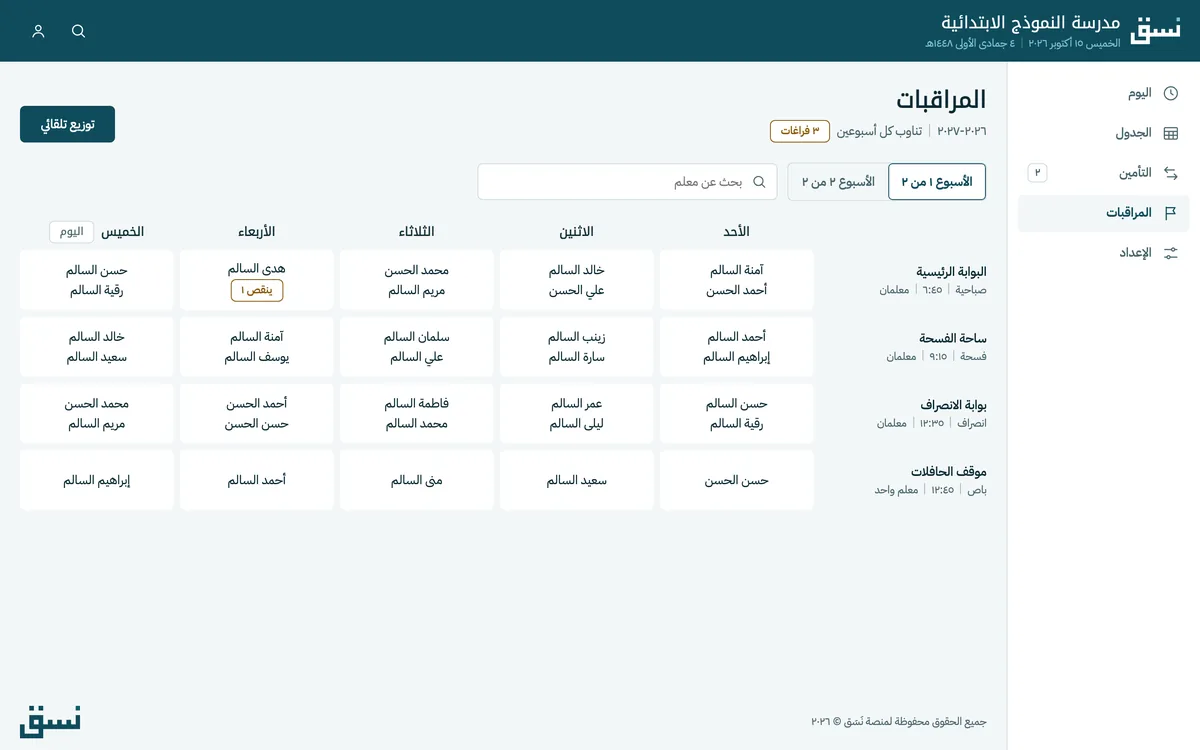Focus the بحث عن معلم search field
Image resolution: width=1200 pixels, height=750 pixels.
pos(628,182)
